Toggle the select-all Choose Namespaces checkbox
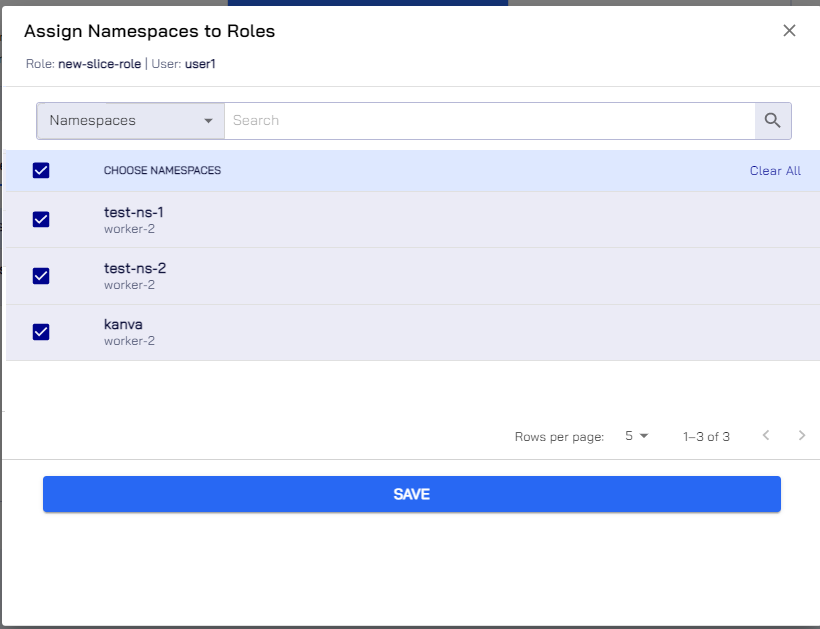 41,170
